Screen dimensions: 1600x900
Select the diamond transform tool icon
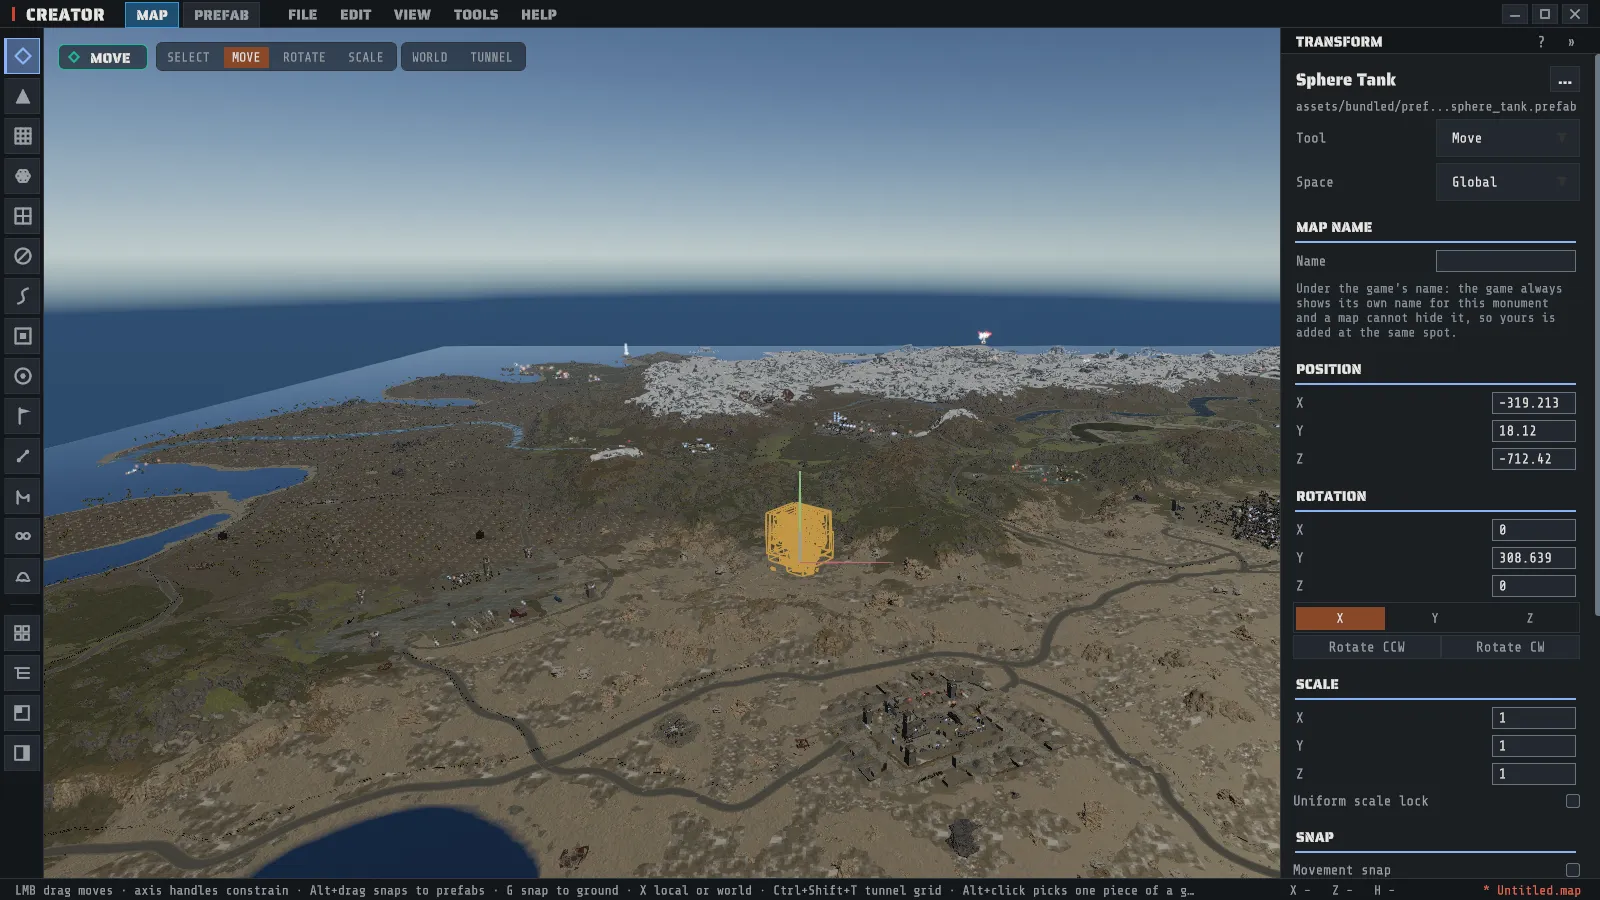point(22,56)
